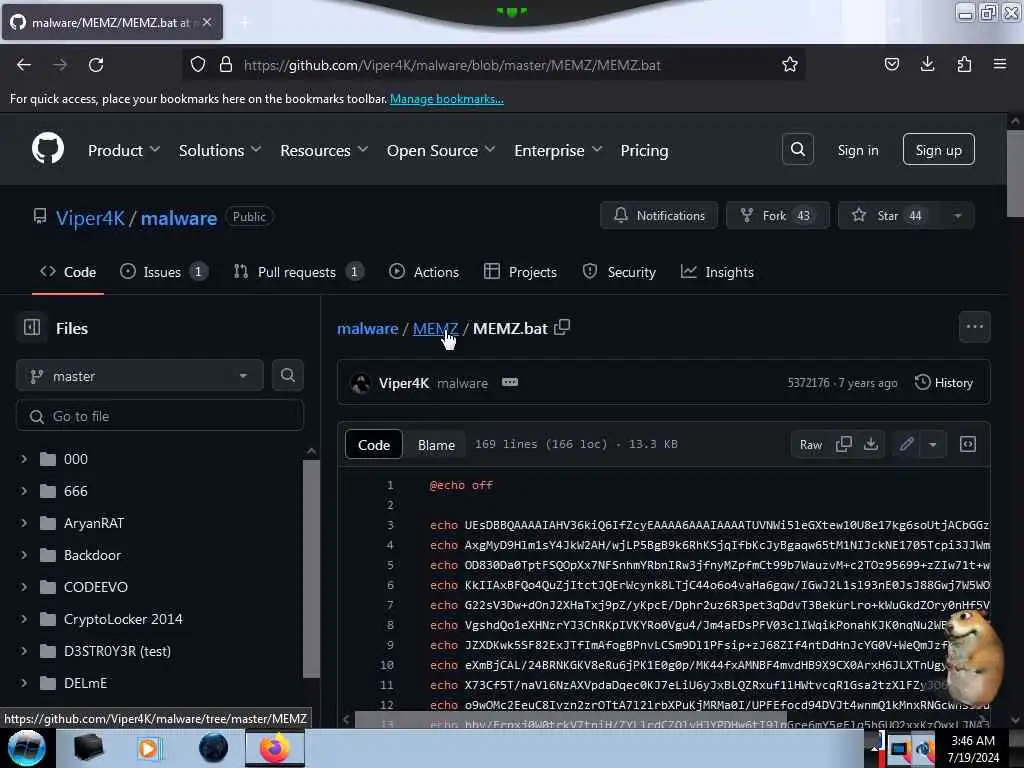Expand the Enterprise menu
The width and height of the screenshot is (1024, 768).
(x=558, y=150)
